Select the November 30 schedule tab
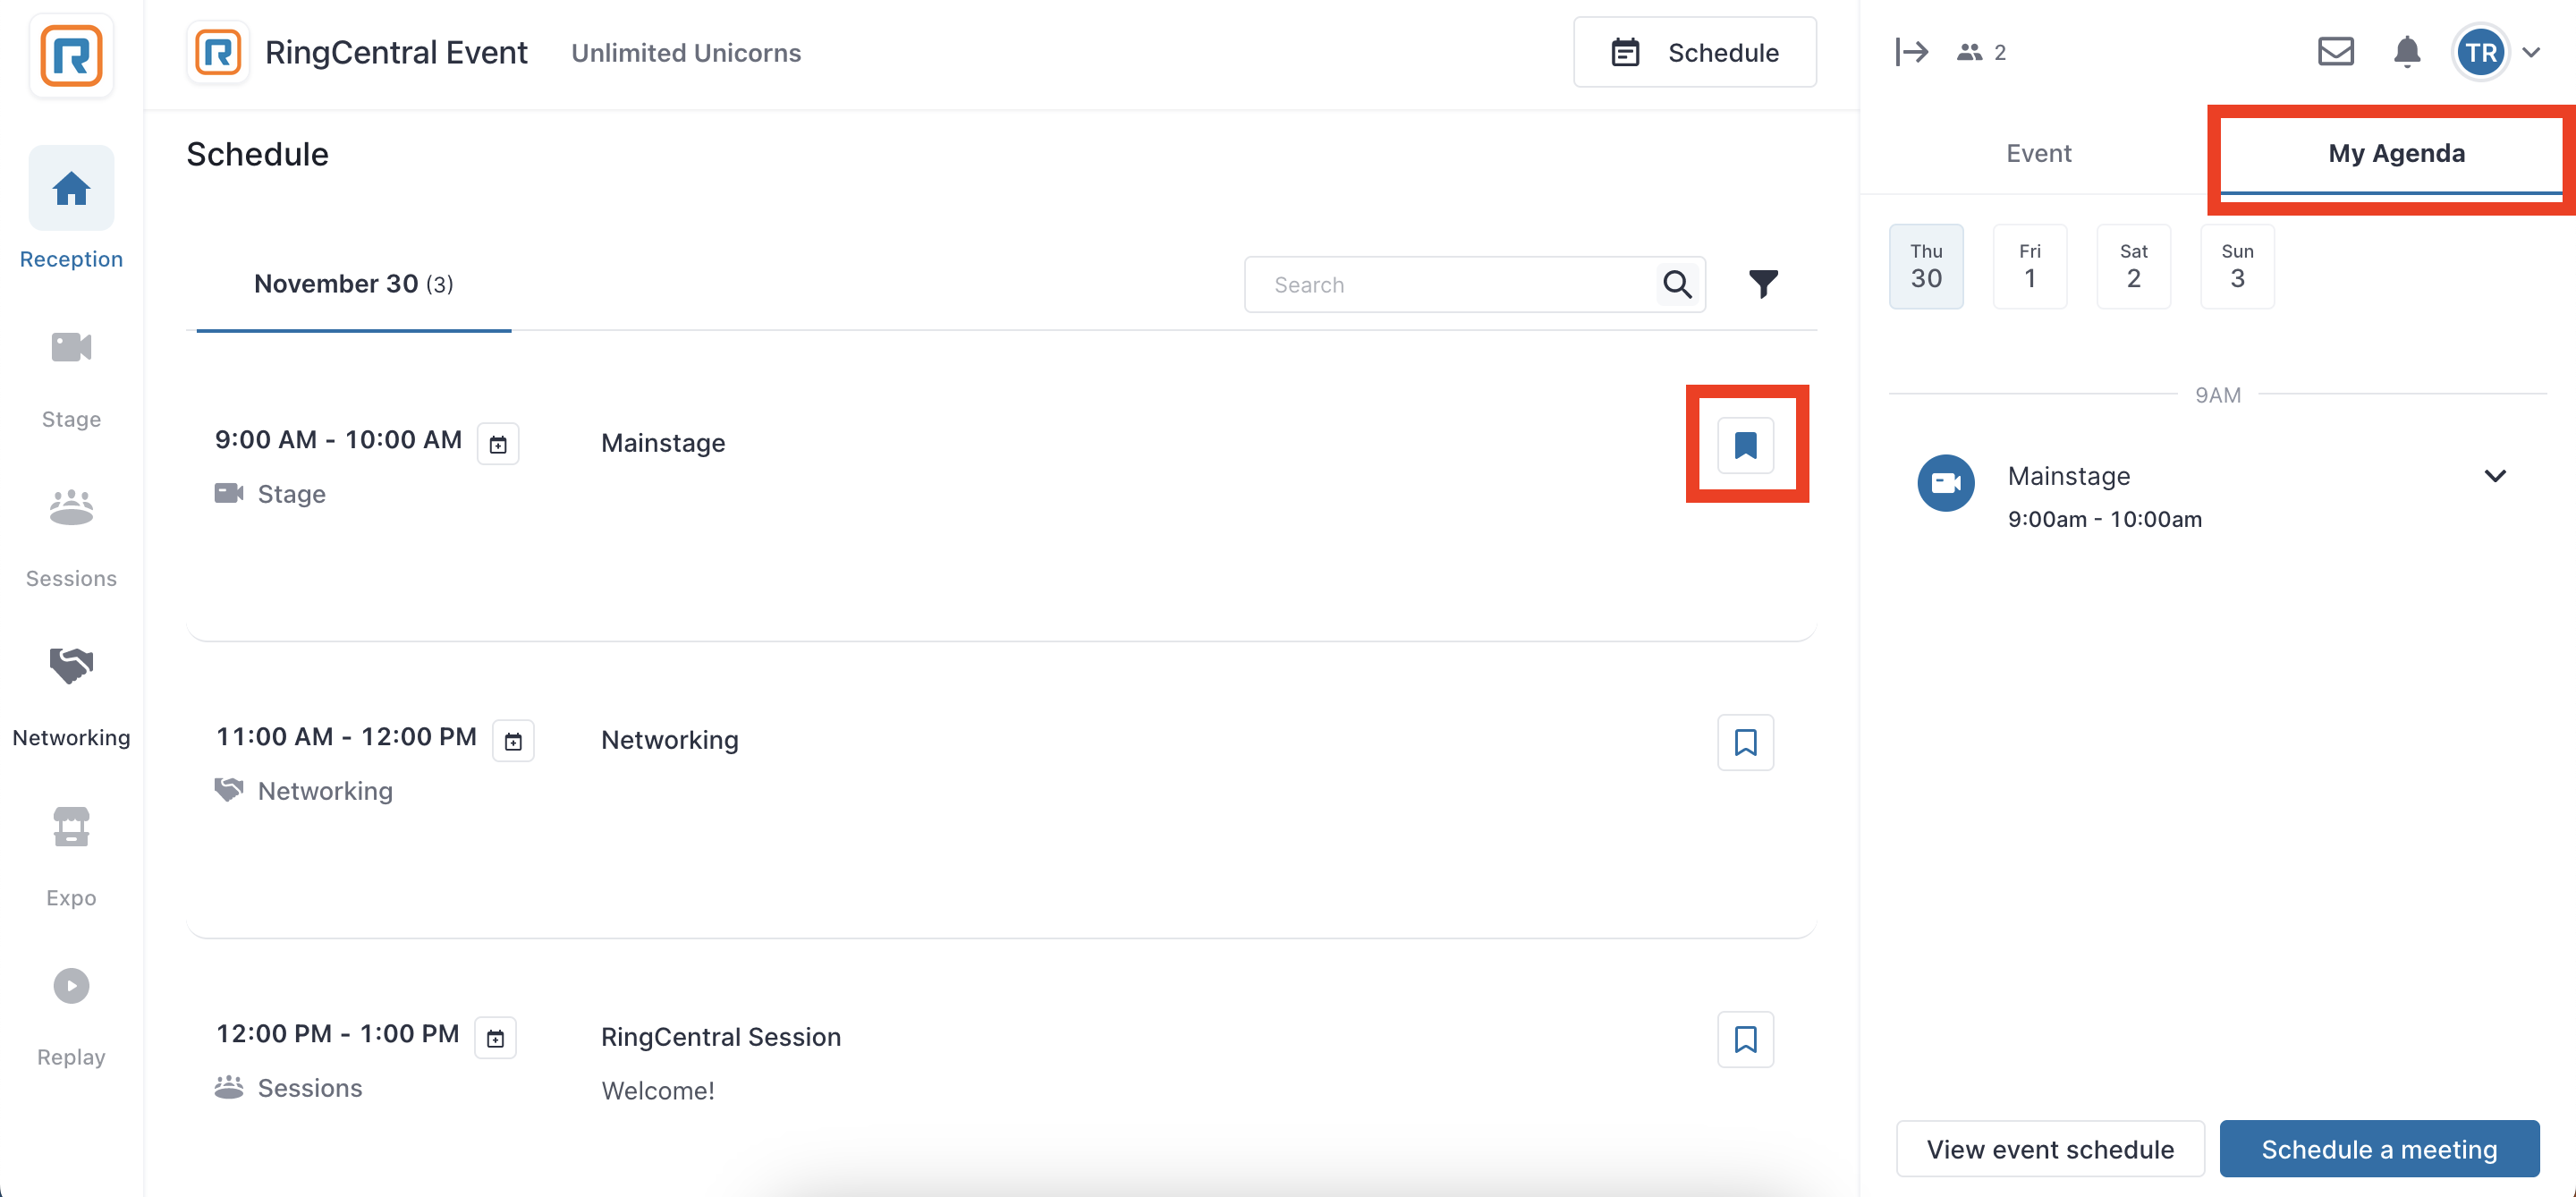Image resolution: width=2576 pixels, height=1197 pixels. pyautogui.click(x=353, y=284)
